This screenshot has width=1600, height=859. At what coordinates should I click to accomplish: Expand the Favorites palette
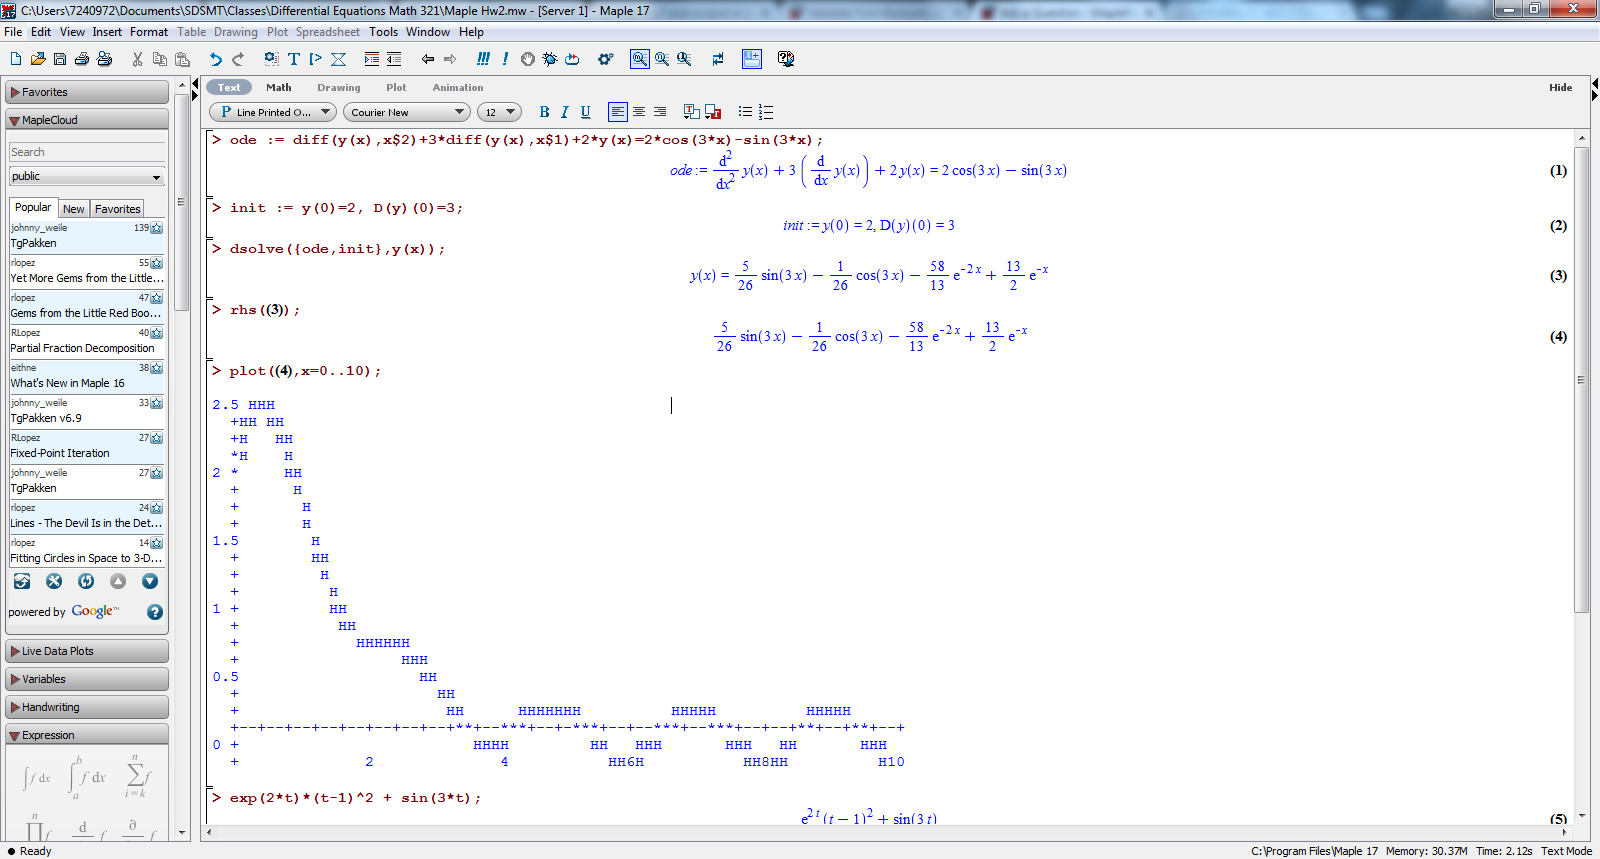pyautogui.click(x=87, y=92)
